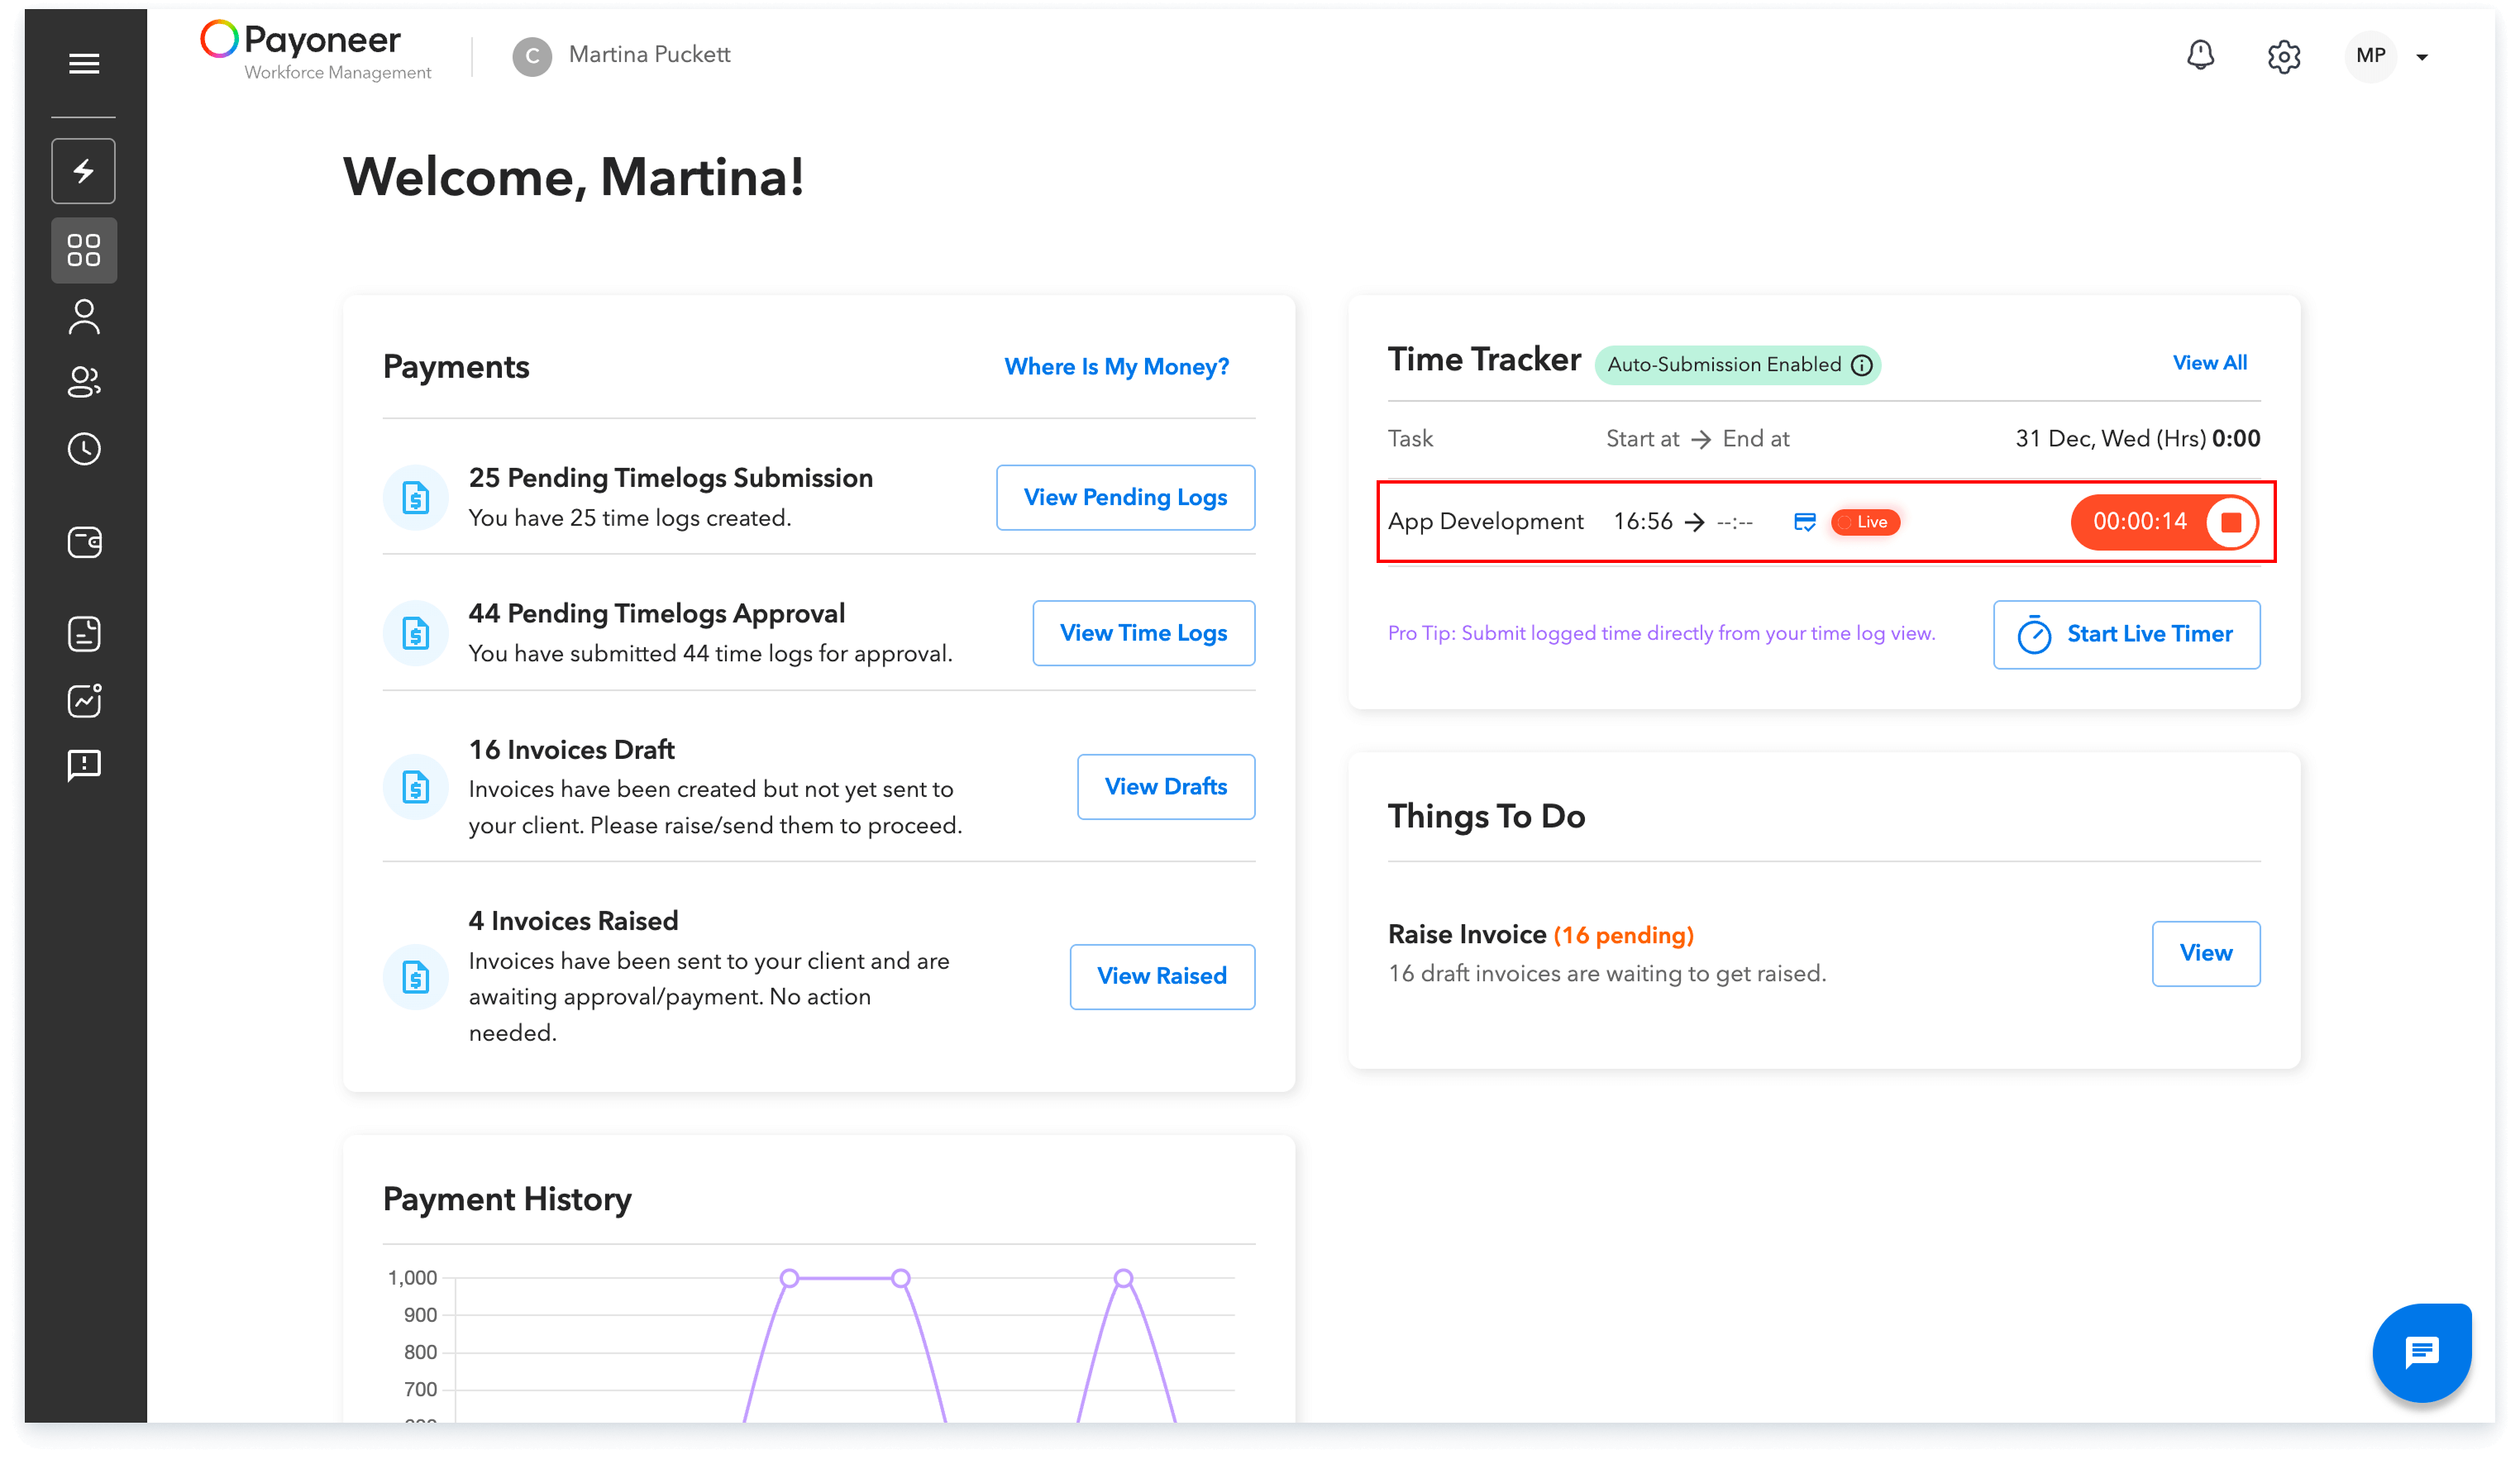Open the wallet sidebar icon
The width and height of the screenshot is (2520, 1464).
pos(84,543)
